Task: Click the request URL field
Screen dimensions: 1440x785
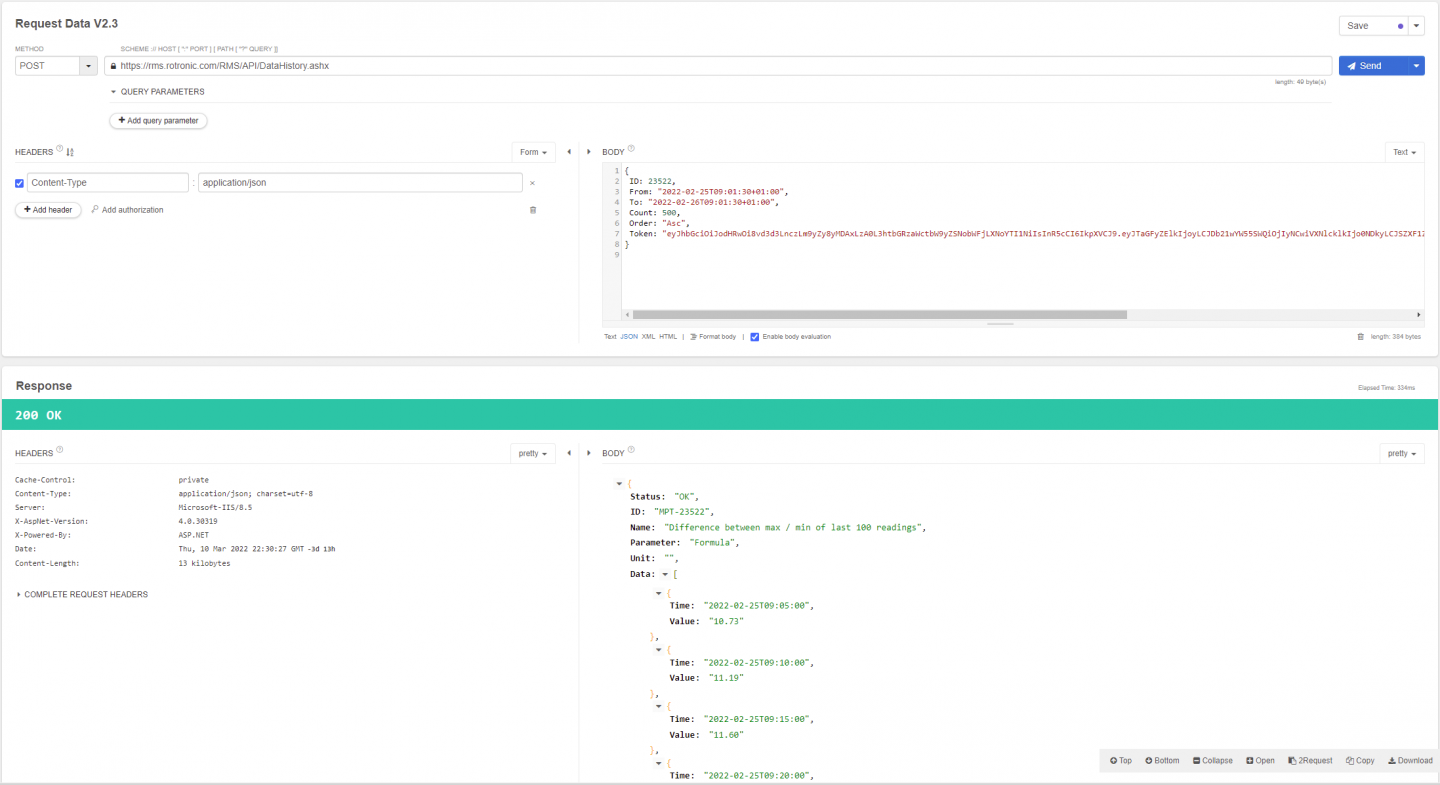Action: tap(718, 66)
